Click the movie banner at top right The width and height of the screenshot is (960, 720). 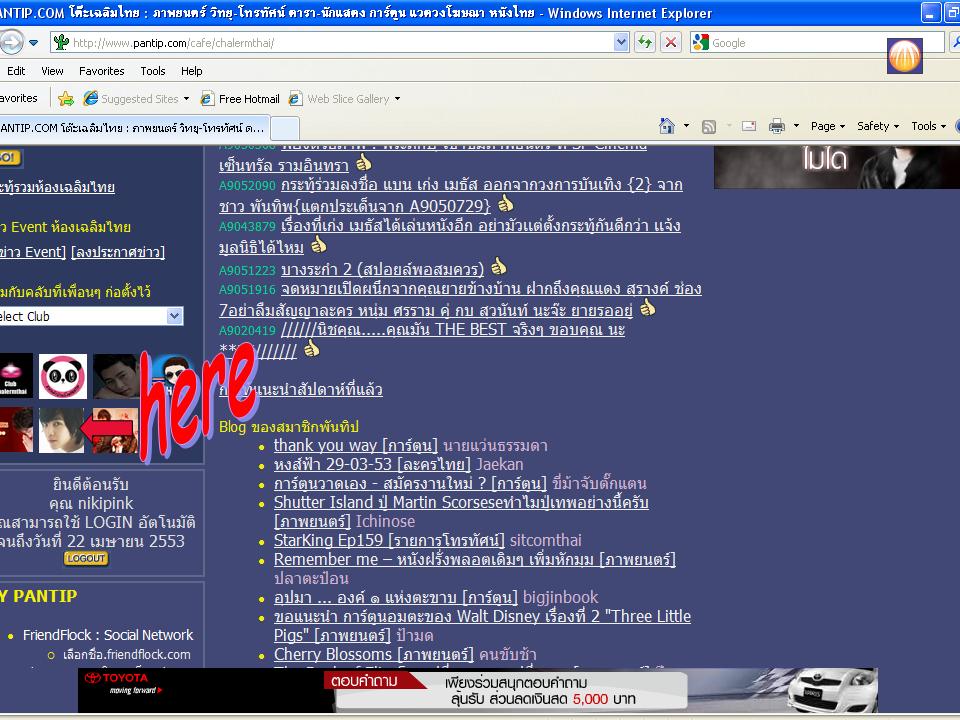point(837,167)
